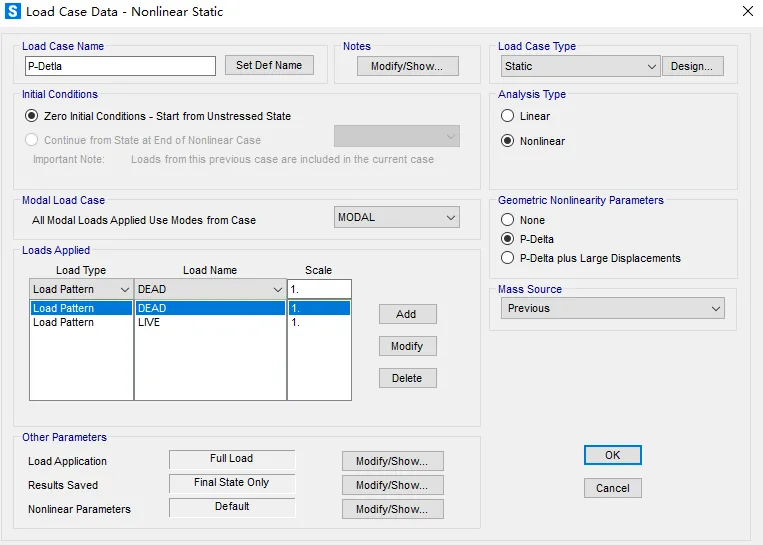The width and height of the screenshot is (763, 545).
Task: Click the Design button
Action: tap(692, 66)
